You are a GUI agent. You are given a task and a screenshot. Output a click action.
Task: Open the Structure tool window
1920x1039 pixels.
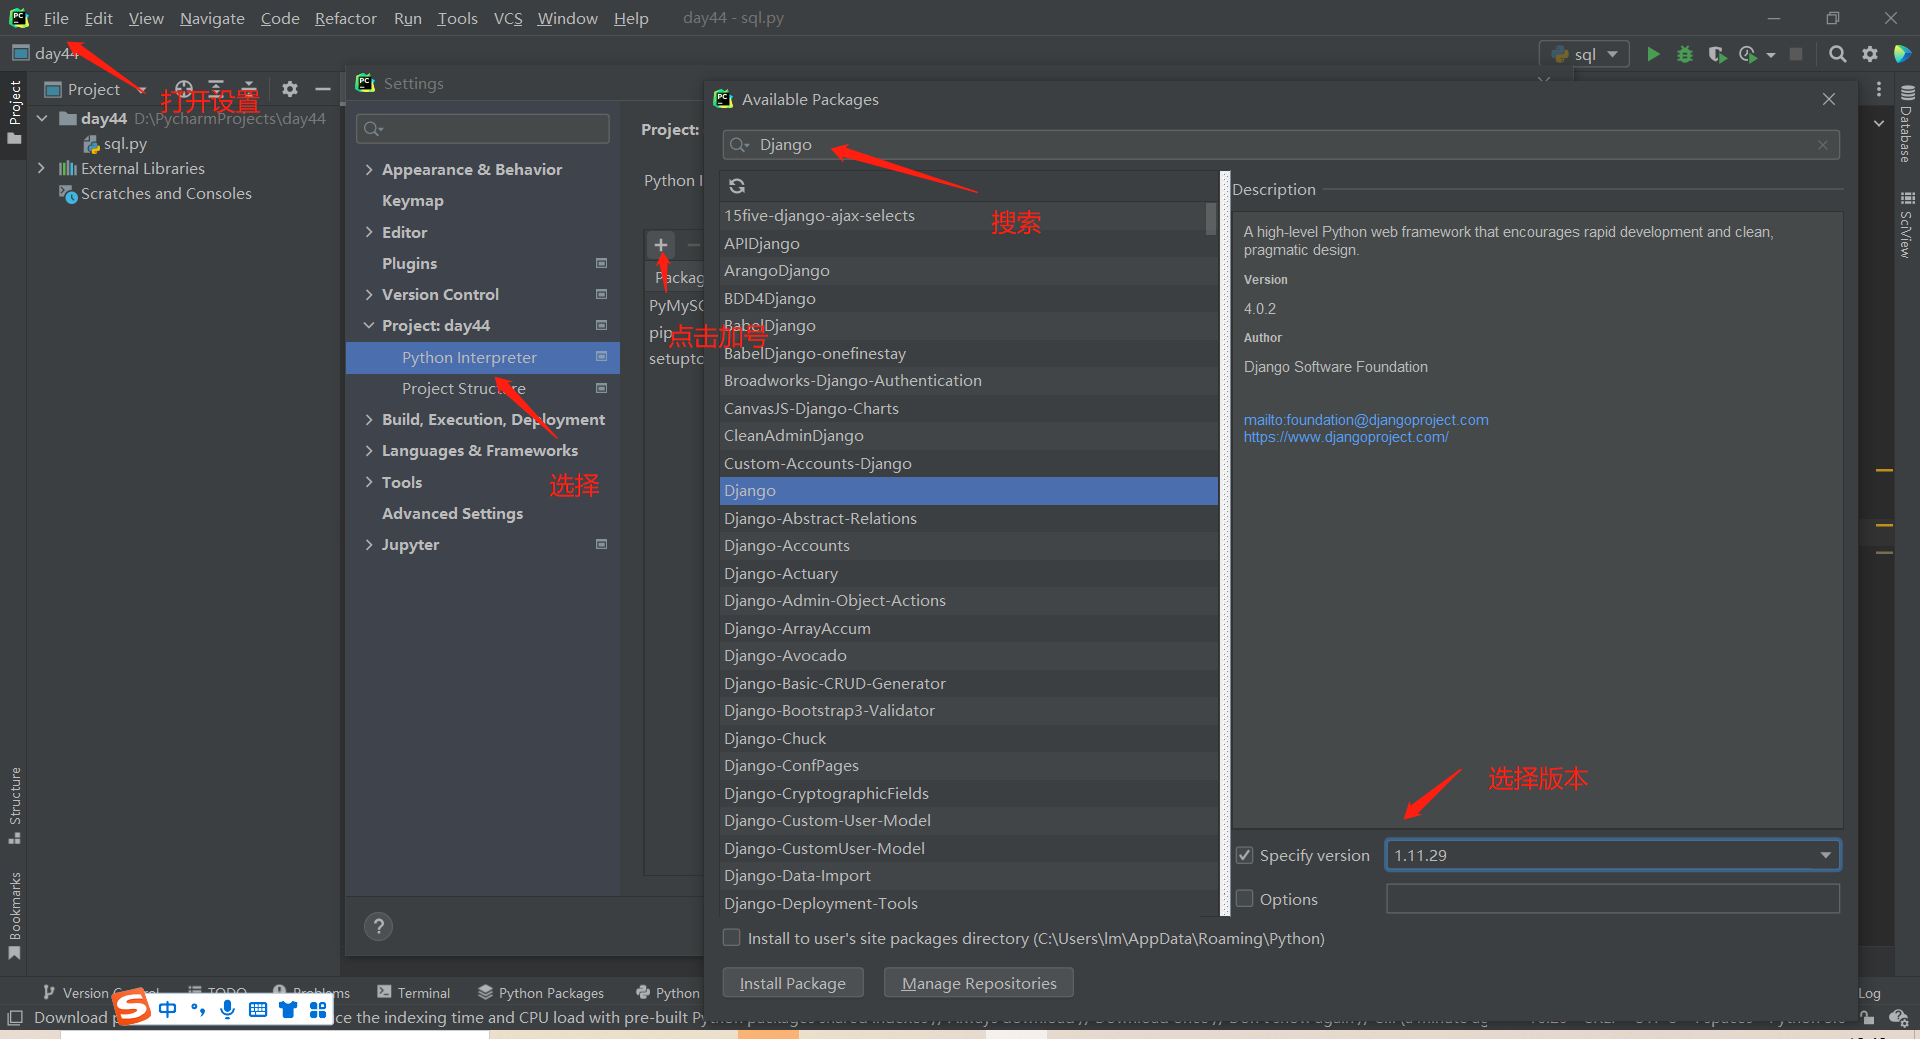(15, 805)
